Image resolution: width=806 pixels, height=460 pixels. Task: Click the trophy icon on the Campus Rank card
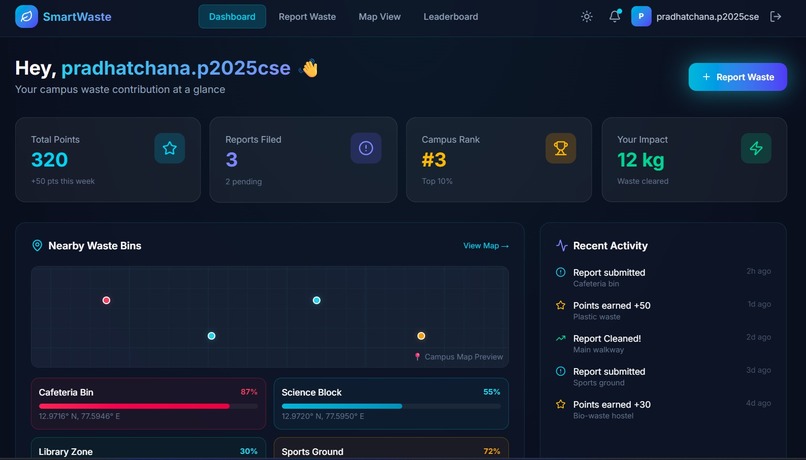coord(561,148)
